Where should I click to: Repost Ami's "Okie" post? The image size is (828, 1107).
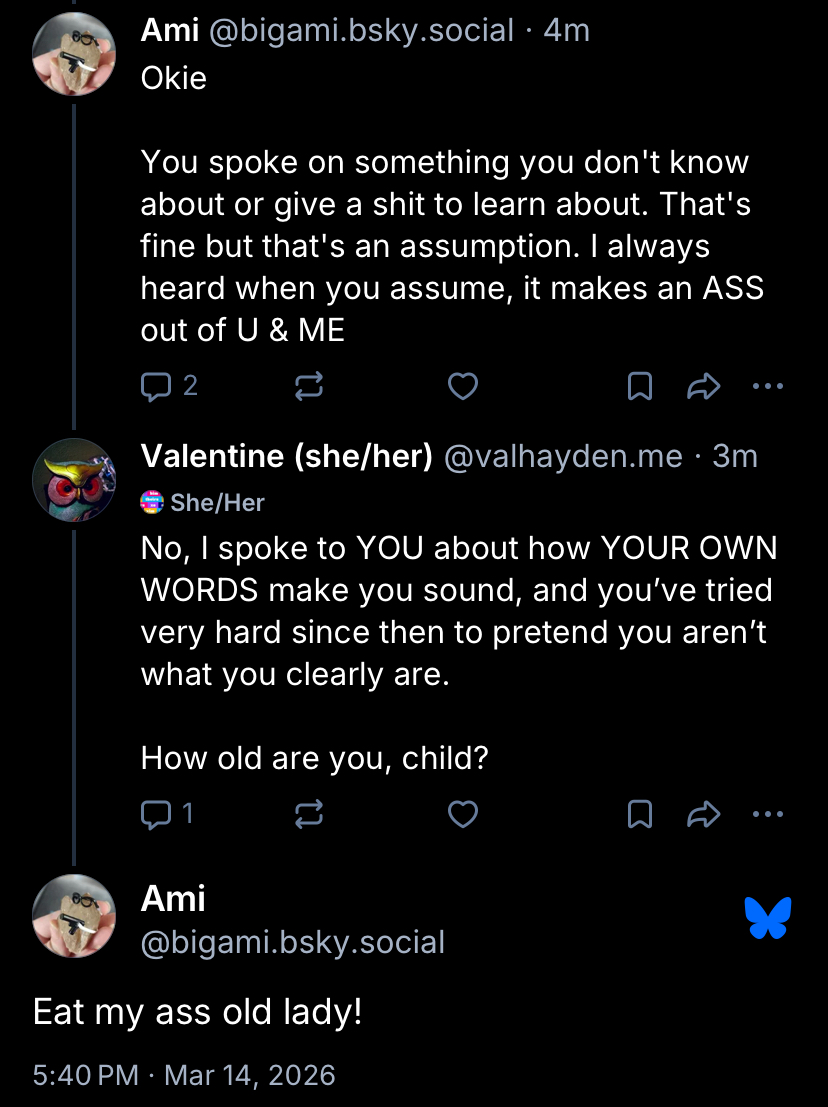tap(309, 386)
